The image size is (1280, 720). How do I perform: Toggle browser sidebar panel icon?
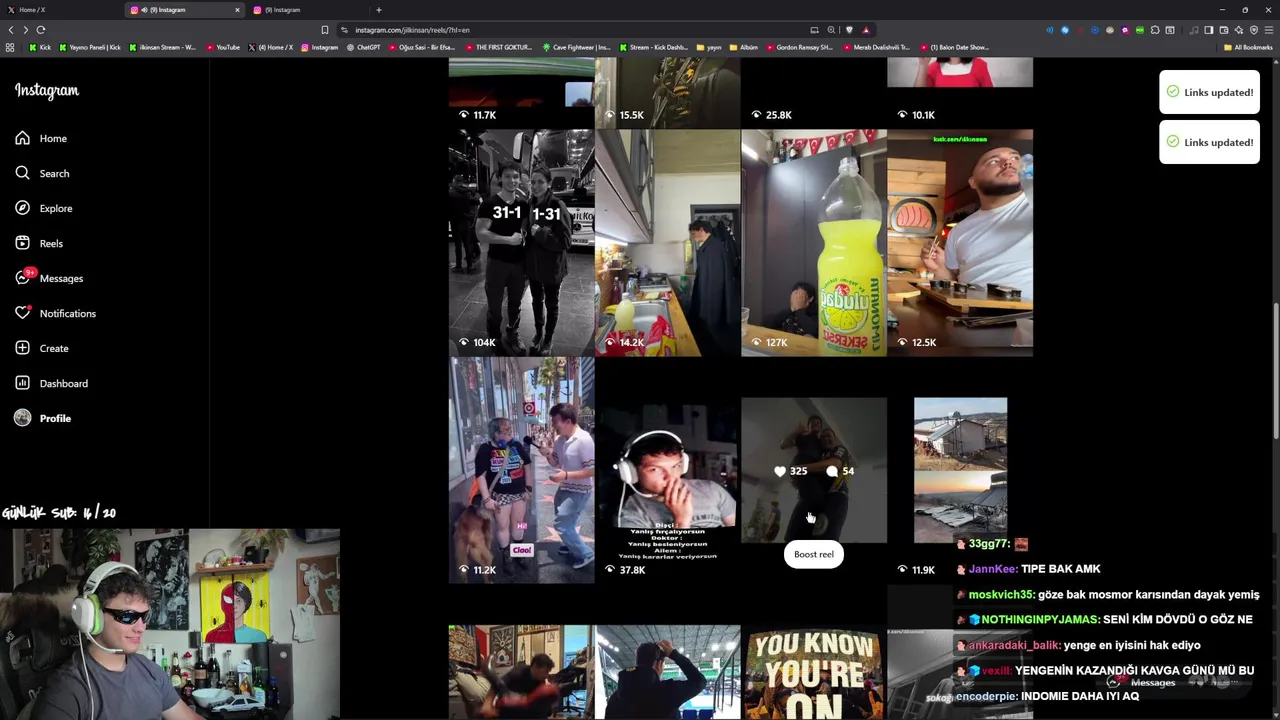coord(1208,30)
